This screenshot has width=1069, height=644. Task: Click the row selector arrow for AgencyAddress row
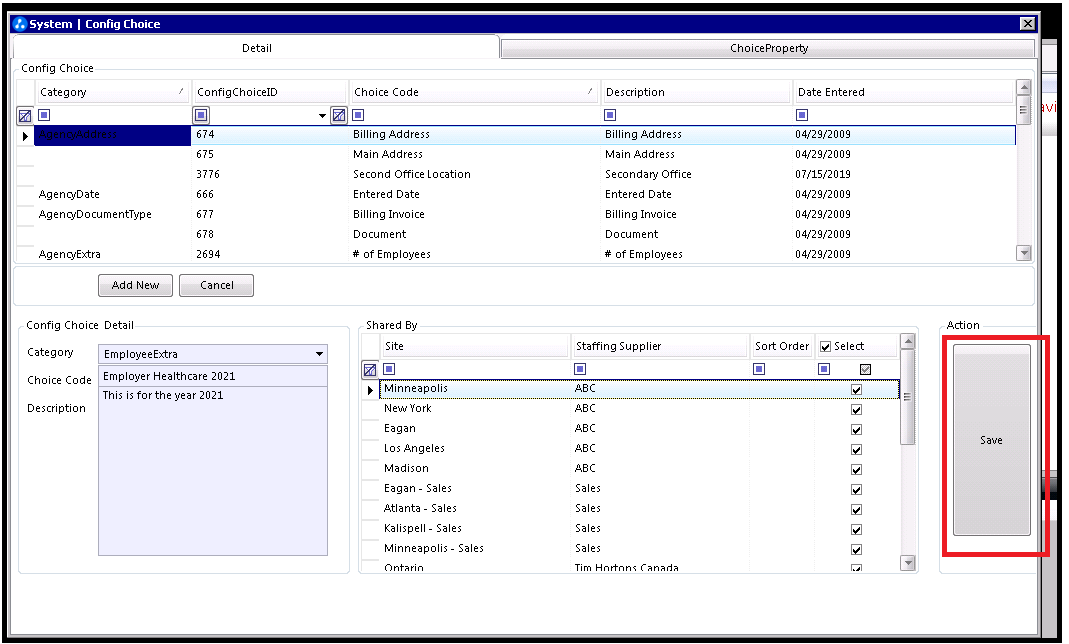tap(25, 136)
